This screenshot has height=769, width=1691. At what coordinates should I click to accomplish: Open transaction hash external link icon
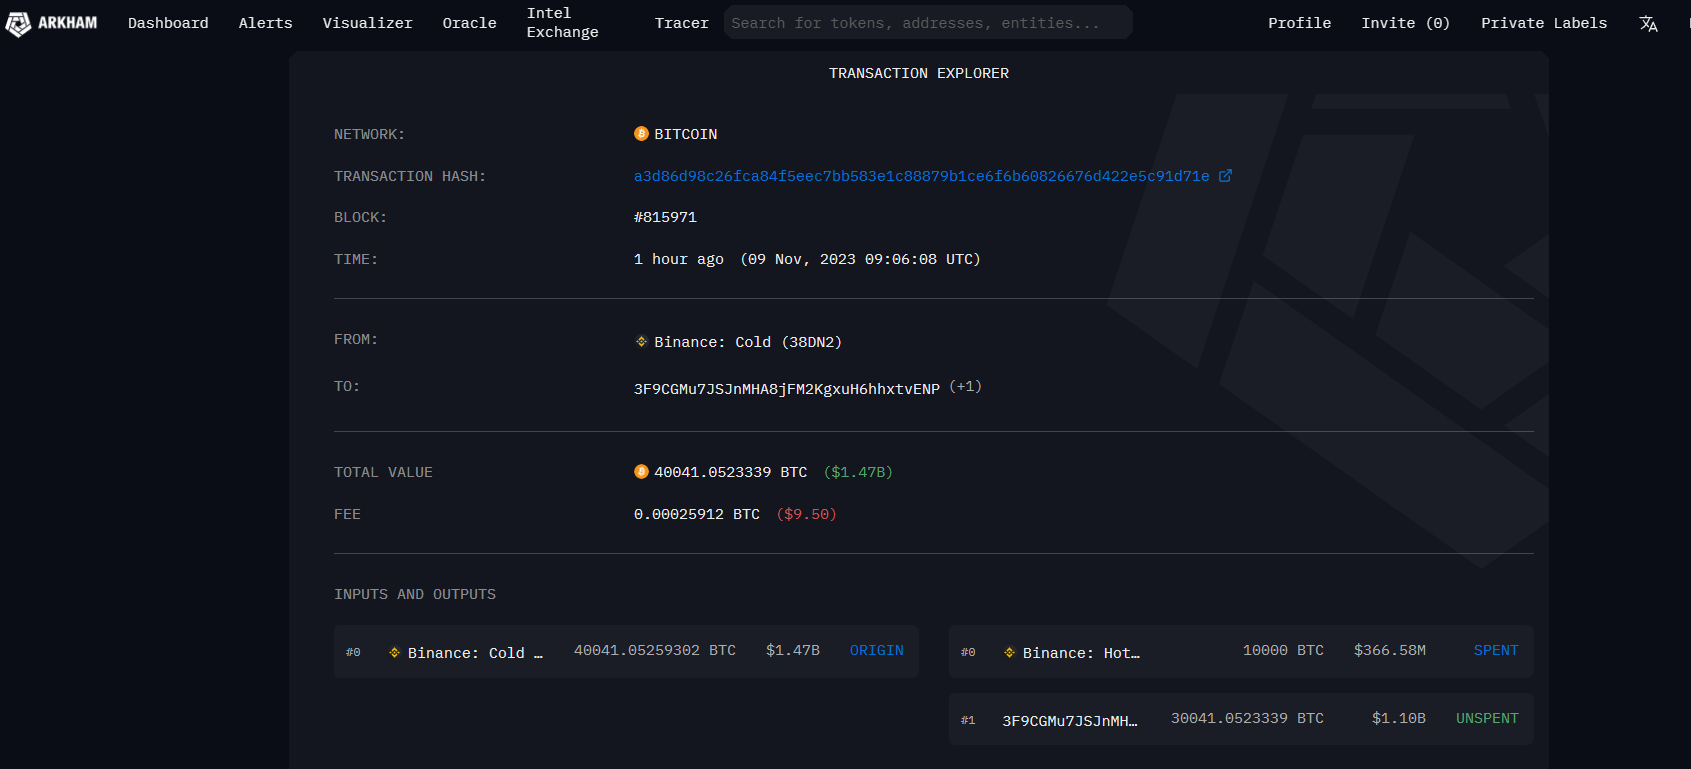pos(1225,176)
